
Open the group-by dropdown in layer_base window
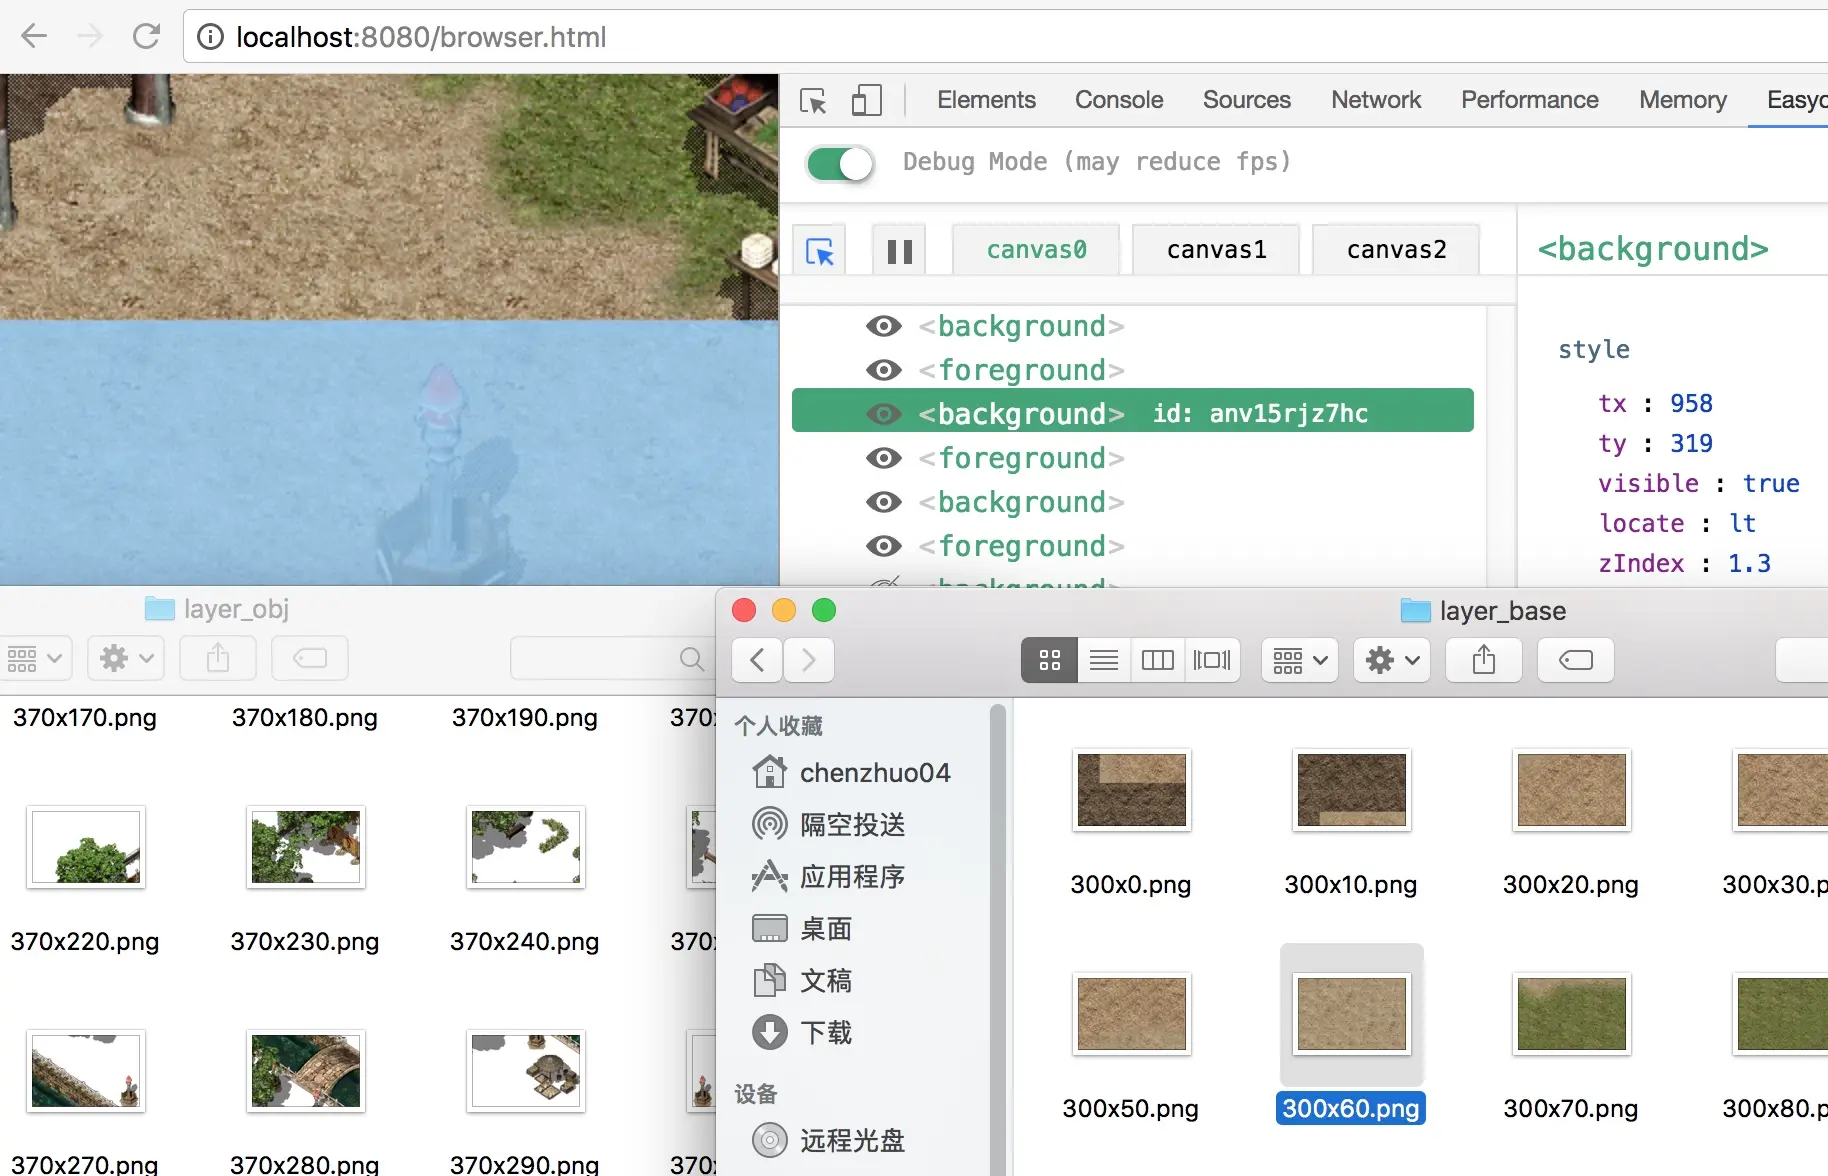1300,660
